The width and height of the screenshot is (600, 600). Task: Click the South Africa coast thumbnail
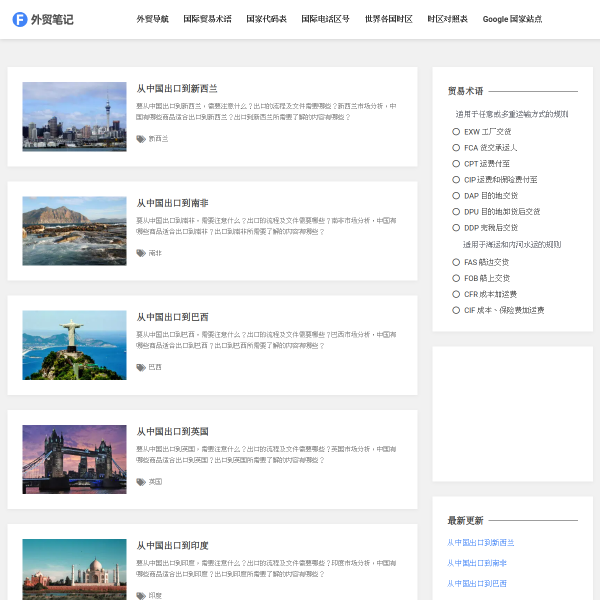(74, 231)
